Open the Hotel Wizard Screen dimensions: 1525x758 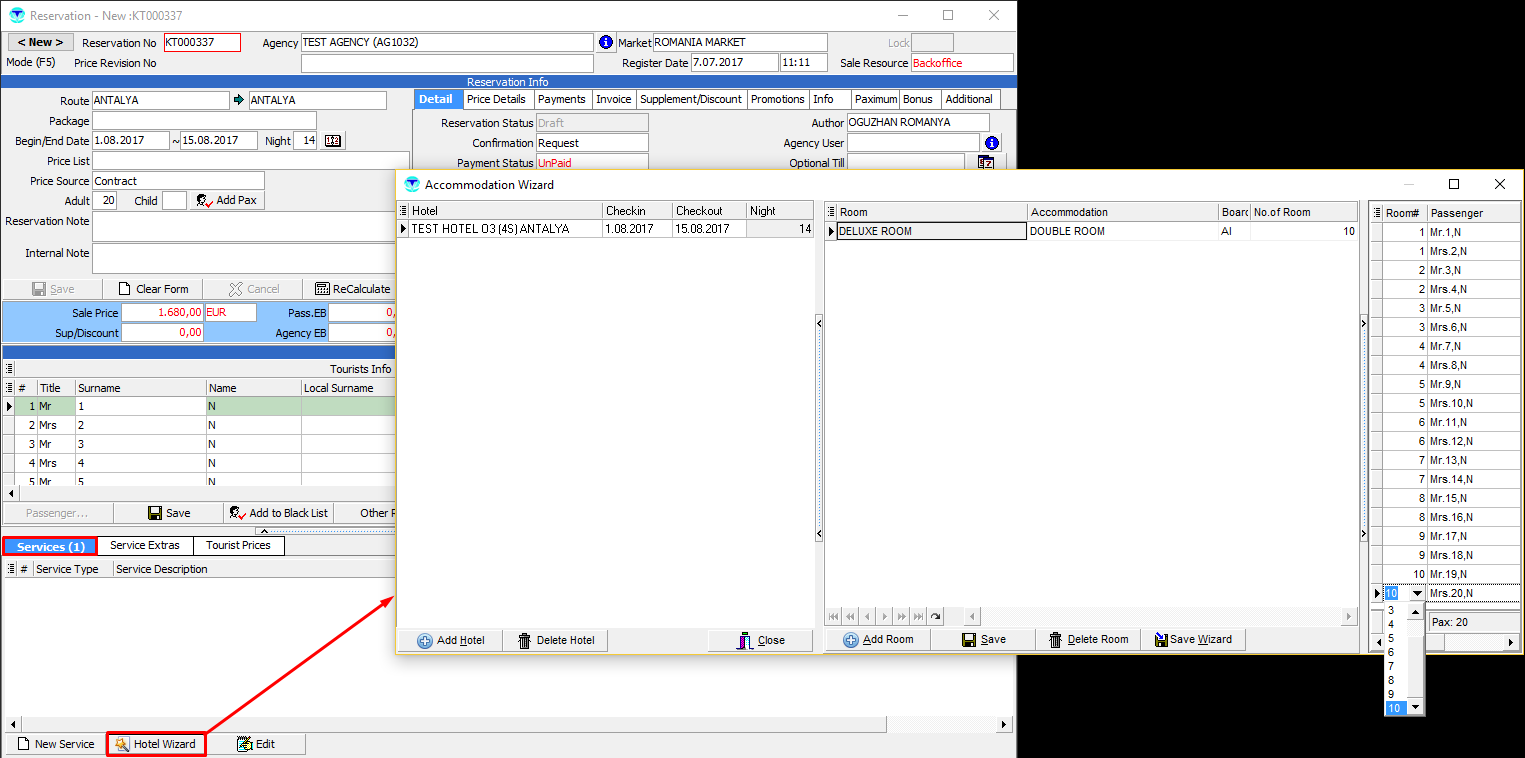pos(156,744)
